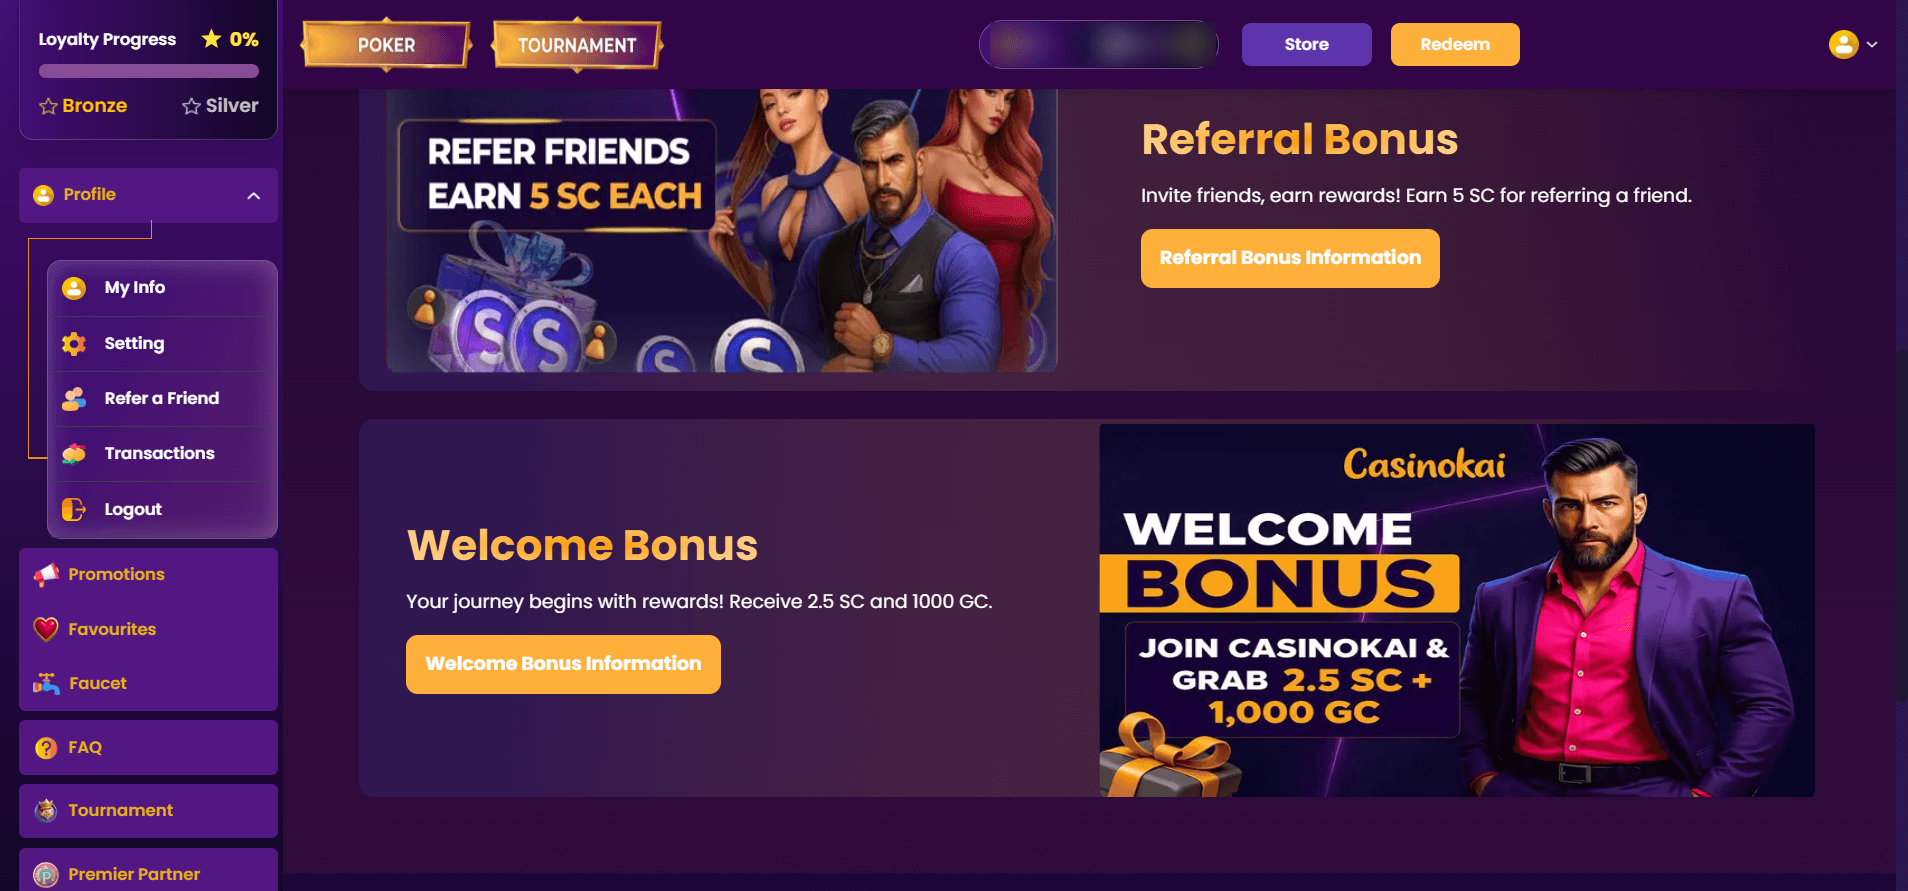The image size is (1908, 891).
Task: Click the Promotions megaphone icon
Action: click(x=46, y=575)
